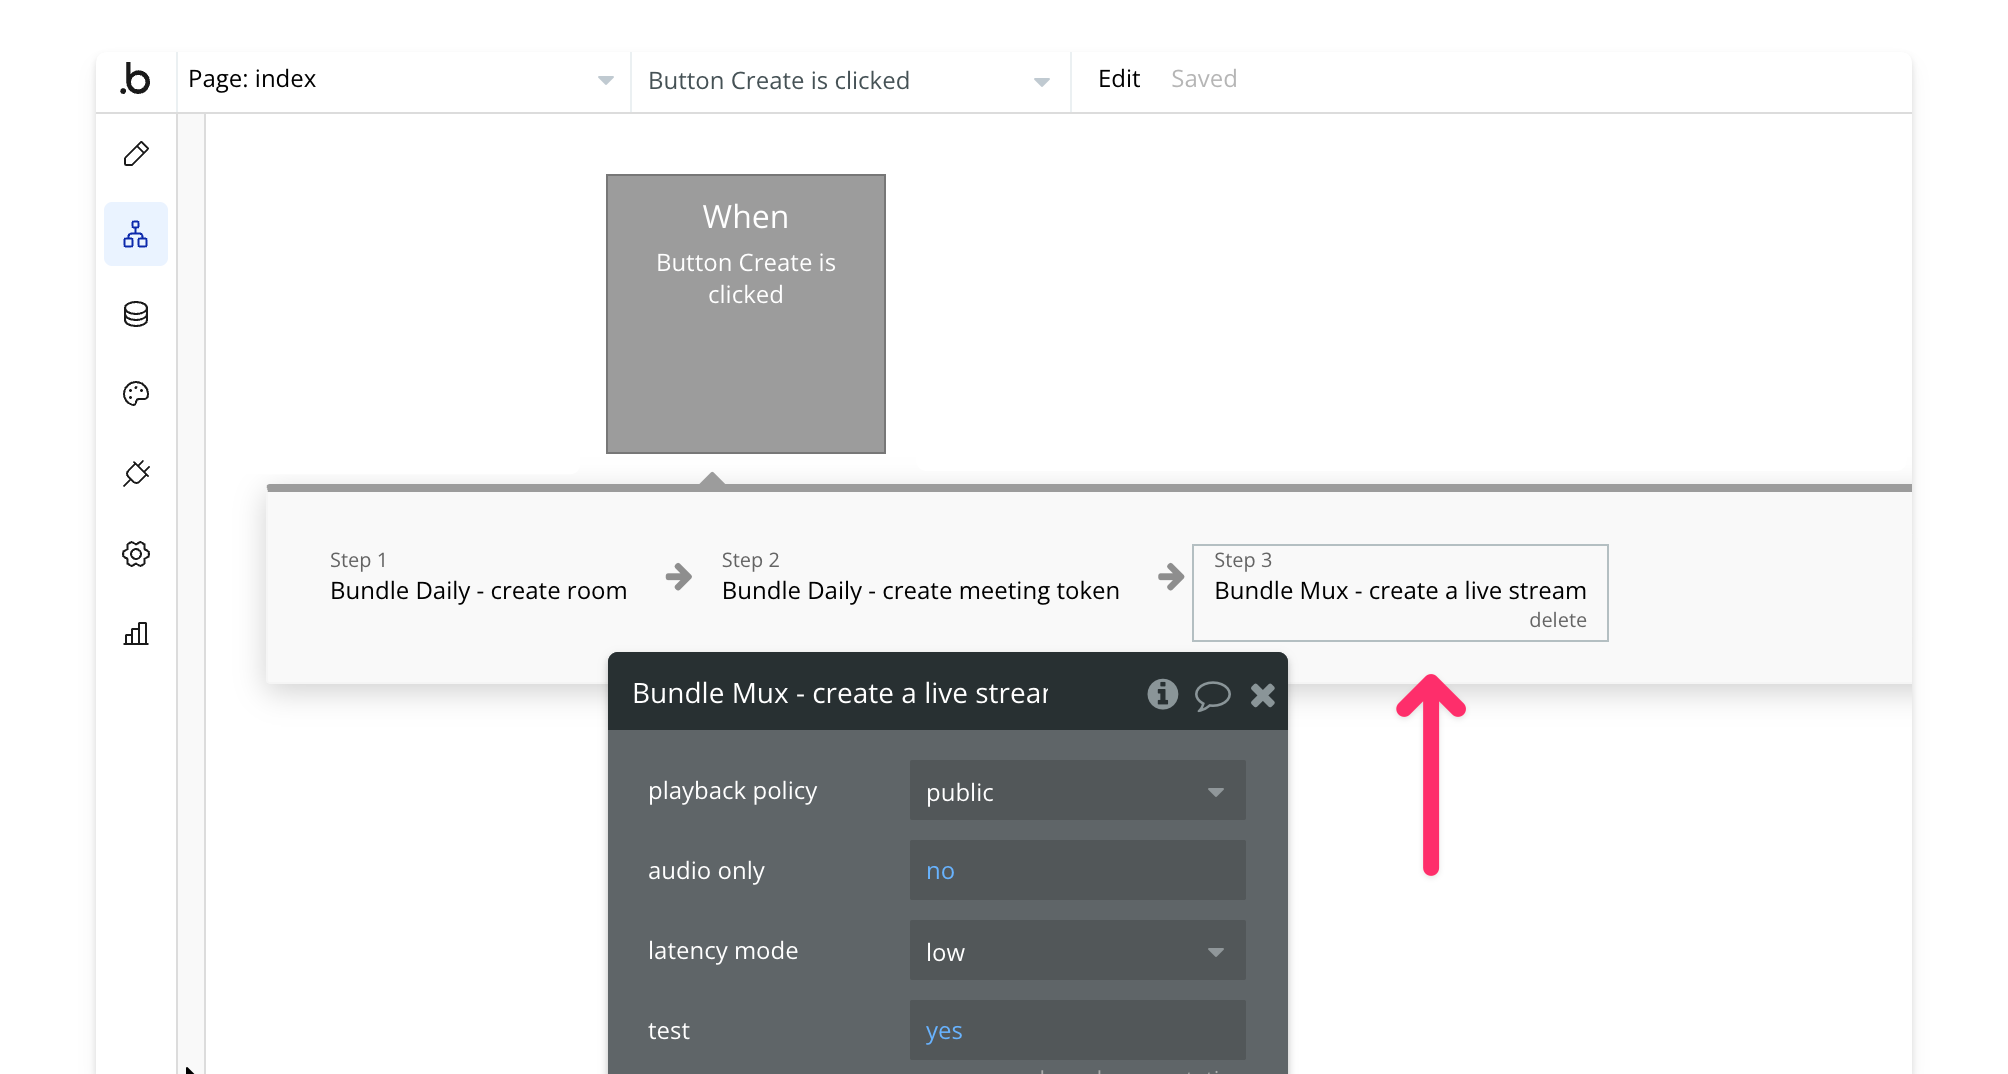
Task: Select Step 1 Bundle Daily create room
Action: pos(478,590)
